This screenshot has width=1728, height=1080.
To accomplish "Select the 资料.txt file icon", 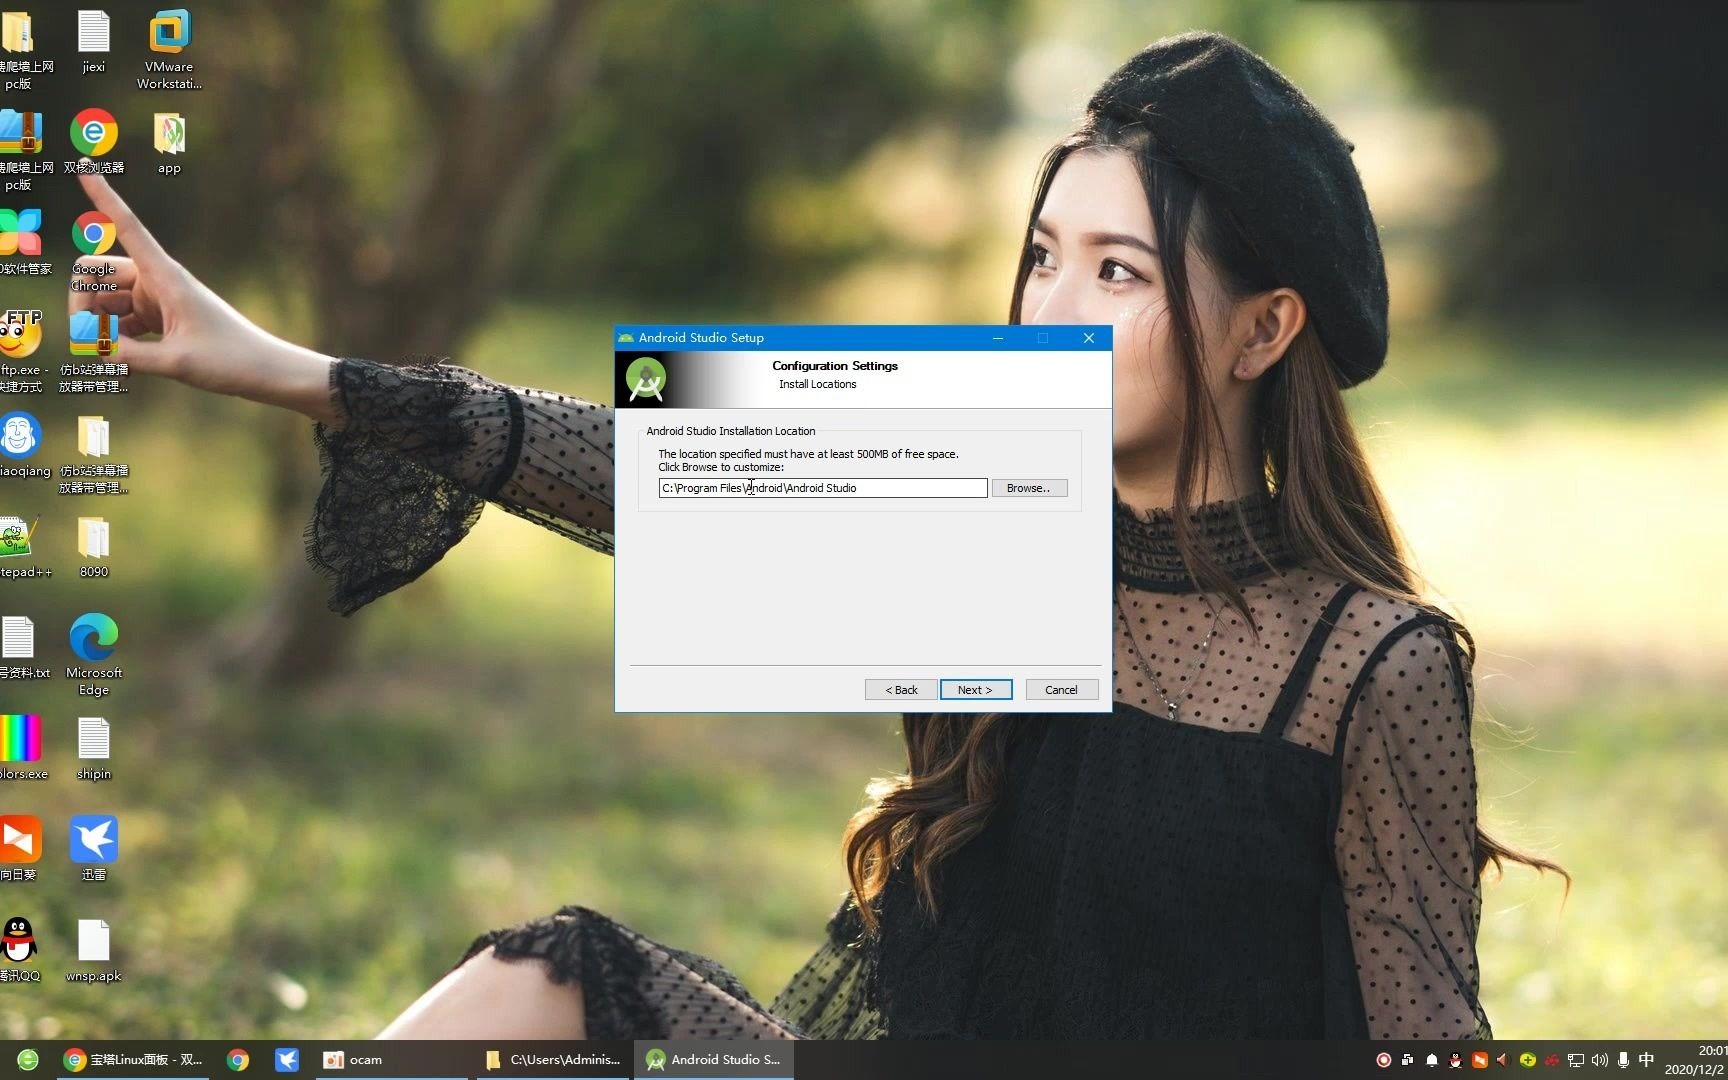I will pos(22,648).
